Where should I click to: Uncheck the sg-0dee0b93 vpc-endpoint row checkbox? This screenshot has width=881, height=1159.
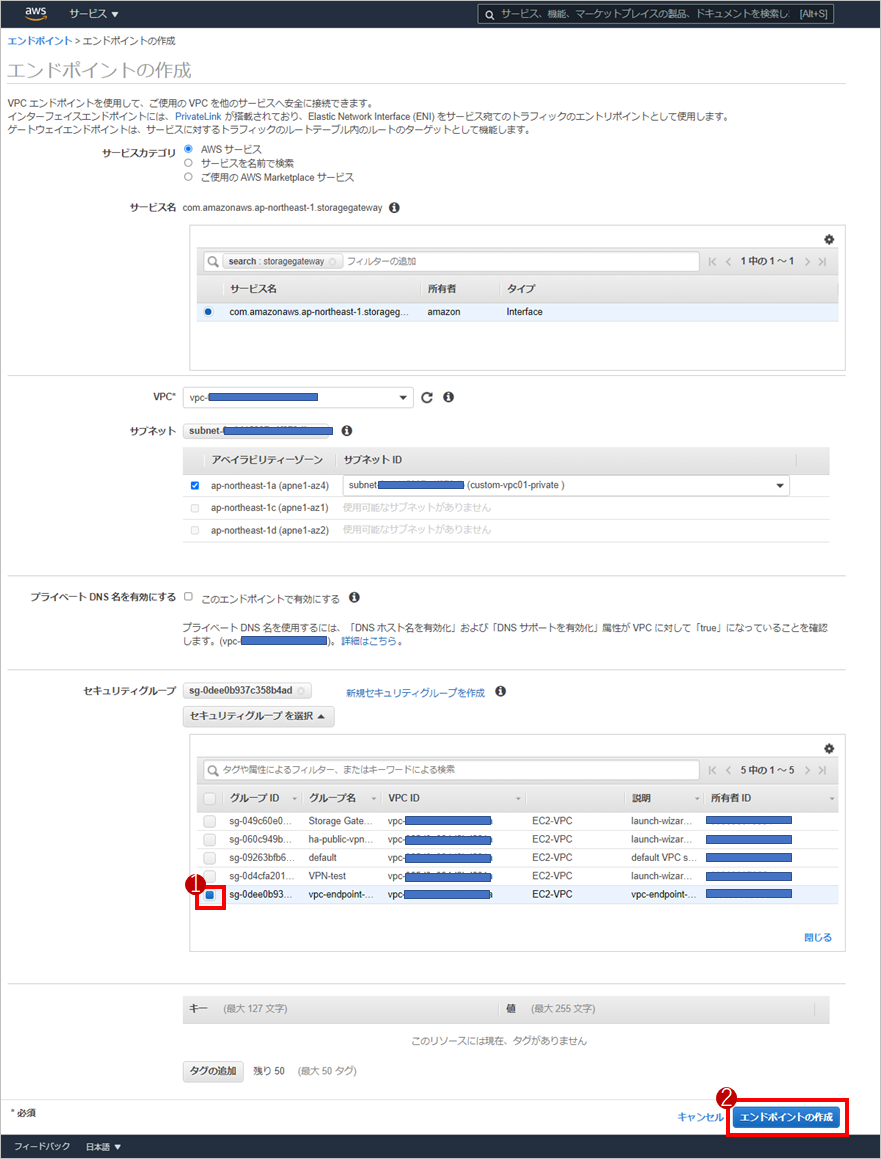point(210,894)
